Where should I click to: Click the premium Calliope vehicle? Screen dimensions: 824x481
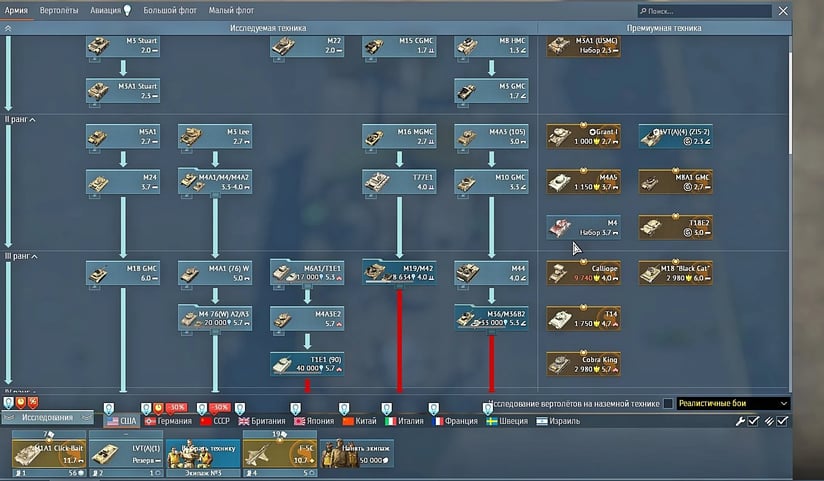584,273
